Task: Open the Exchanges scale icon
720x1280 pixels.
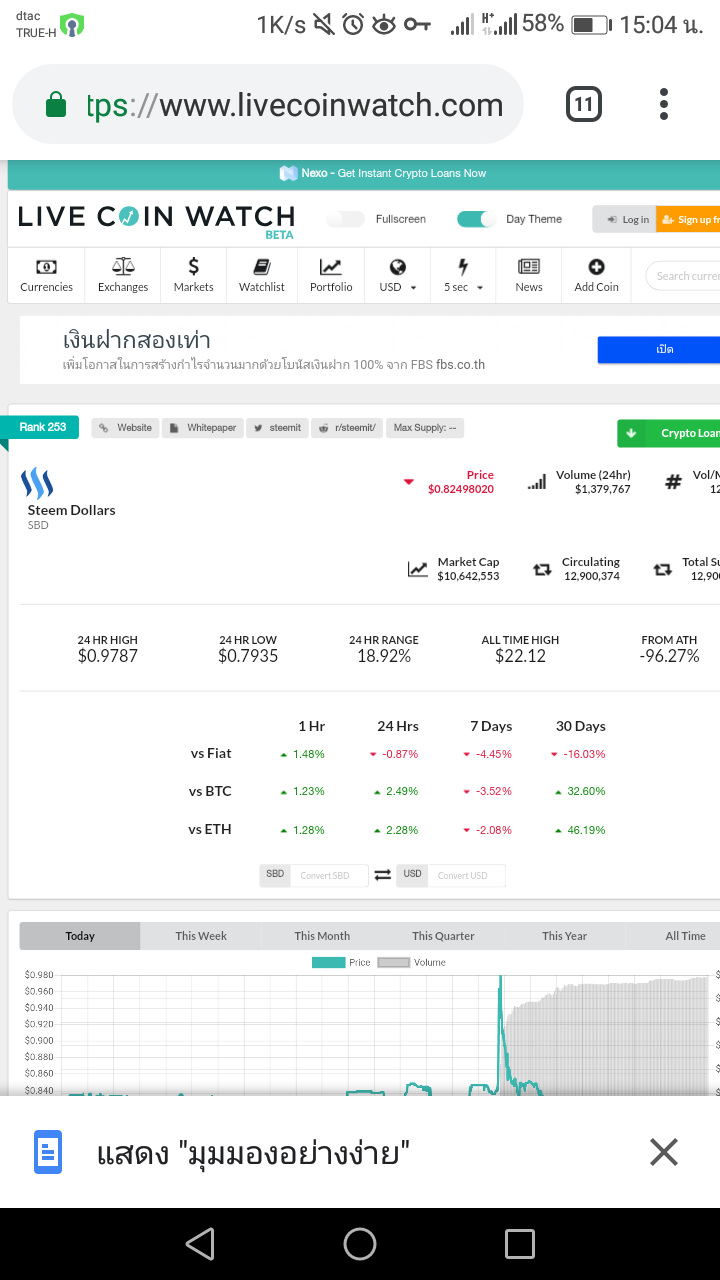Action: [123, 267]
